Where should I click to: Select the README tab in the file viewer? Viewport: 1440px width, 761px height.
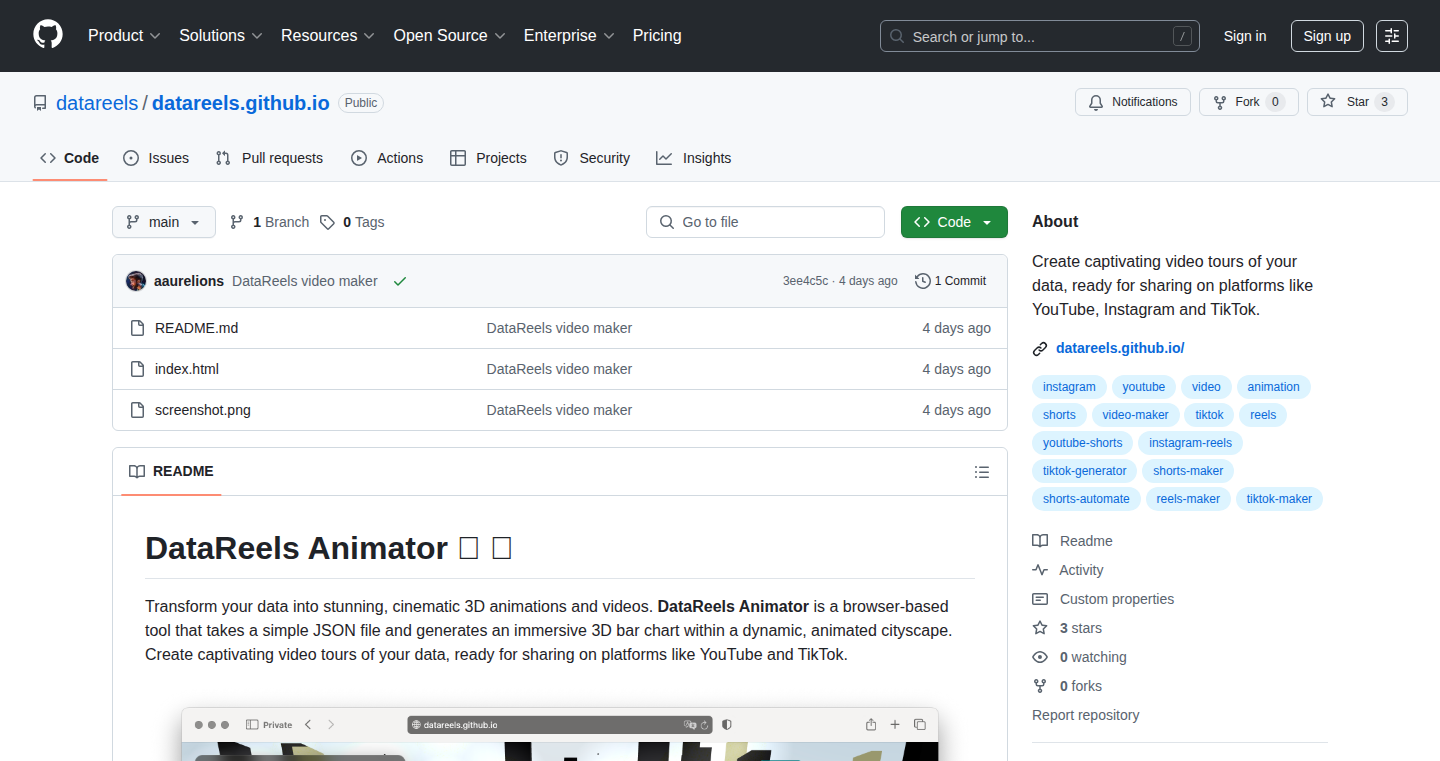[x=171, y=471]
